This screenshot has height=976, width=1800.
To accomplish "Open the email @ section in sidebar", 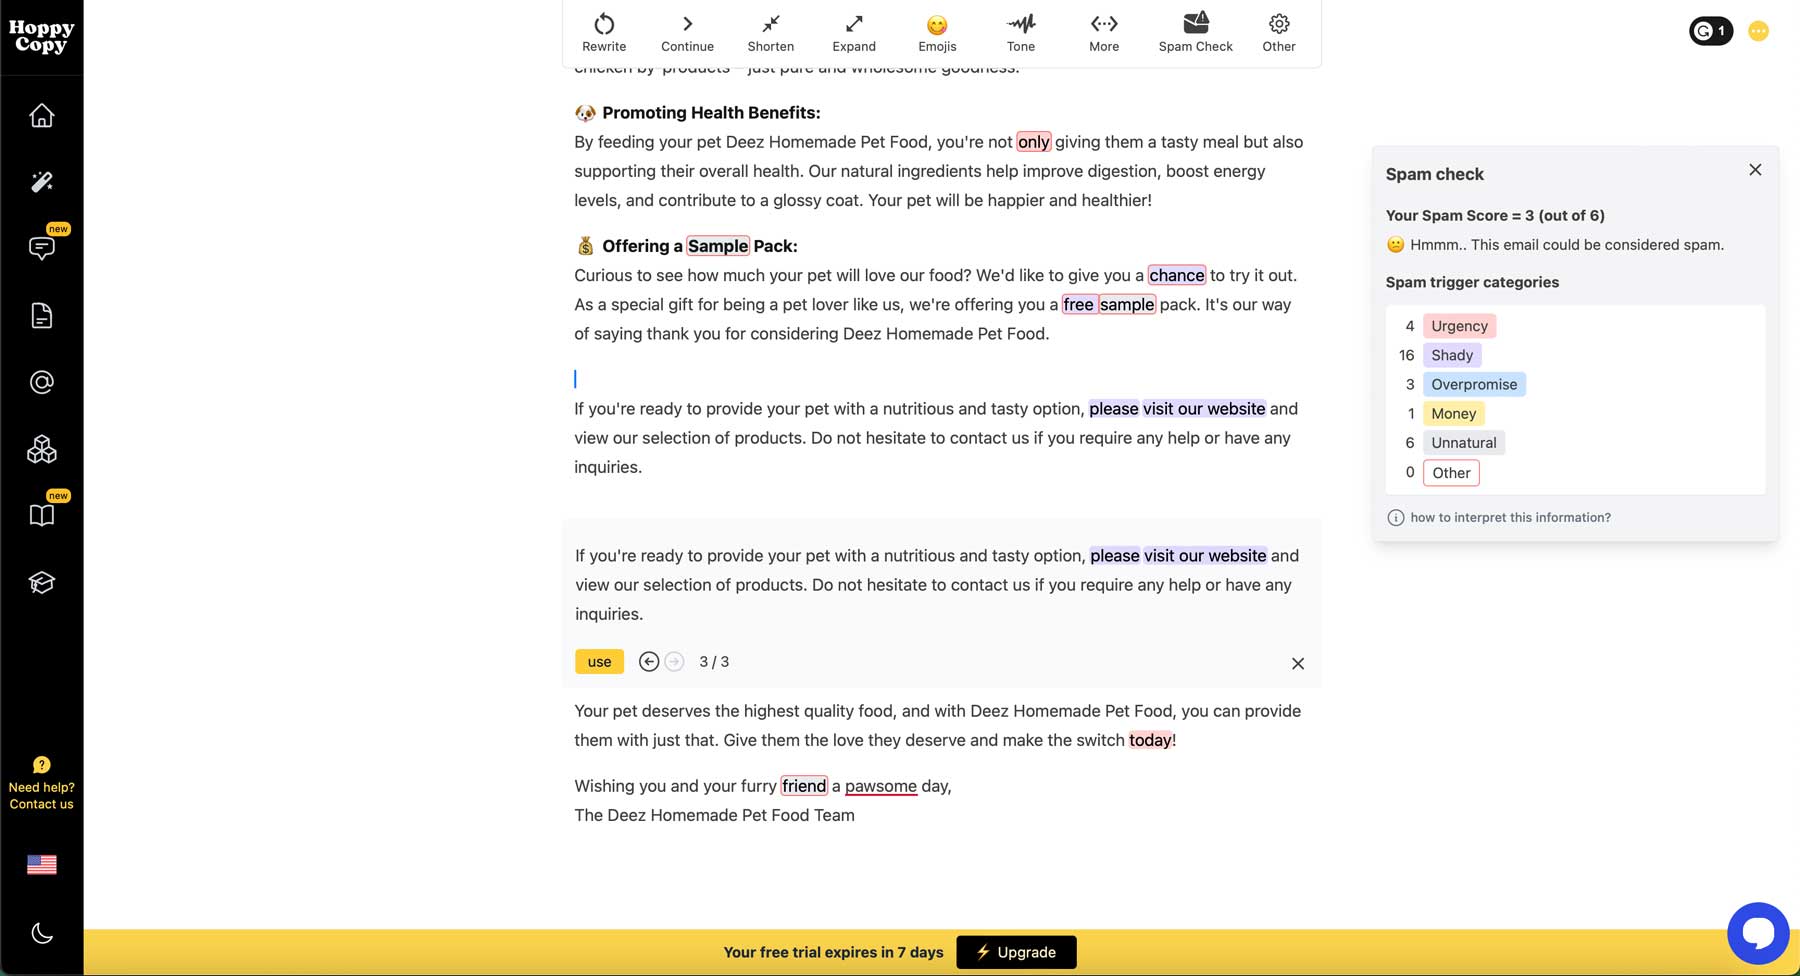I will [x=41, y=381].
